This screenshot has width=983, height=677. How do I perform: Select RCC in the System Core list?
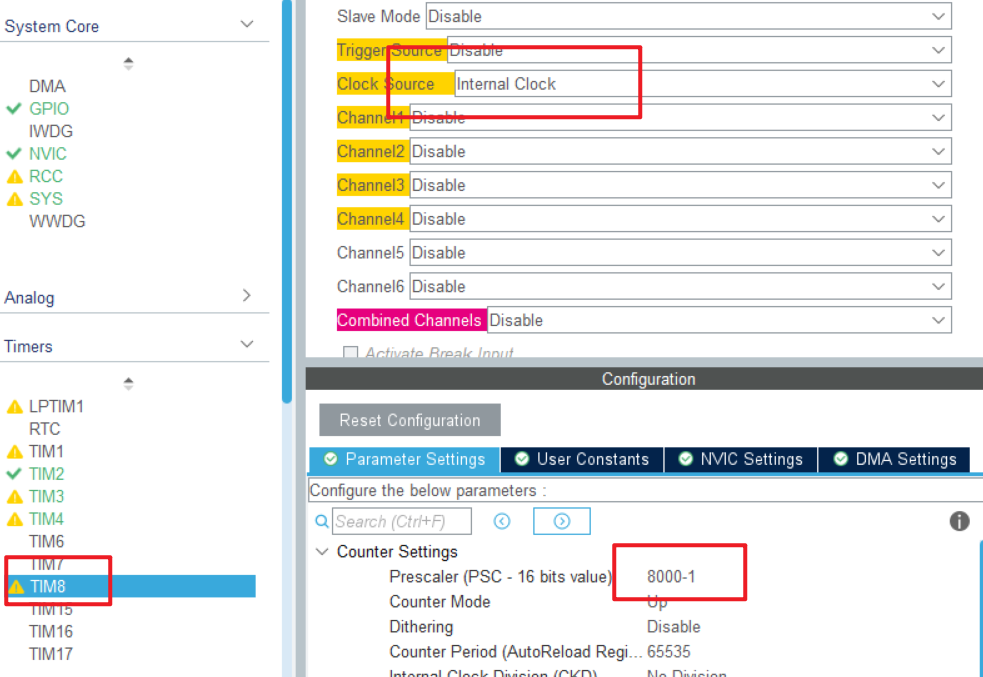(x=46, y=176)
